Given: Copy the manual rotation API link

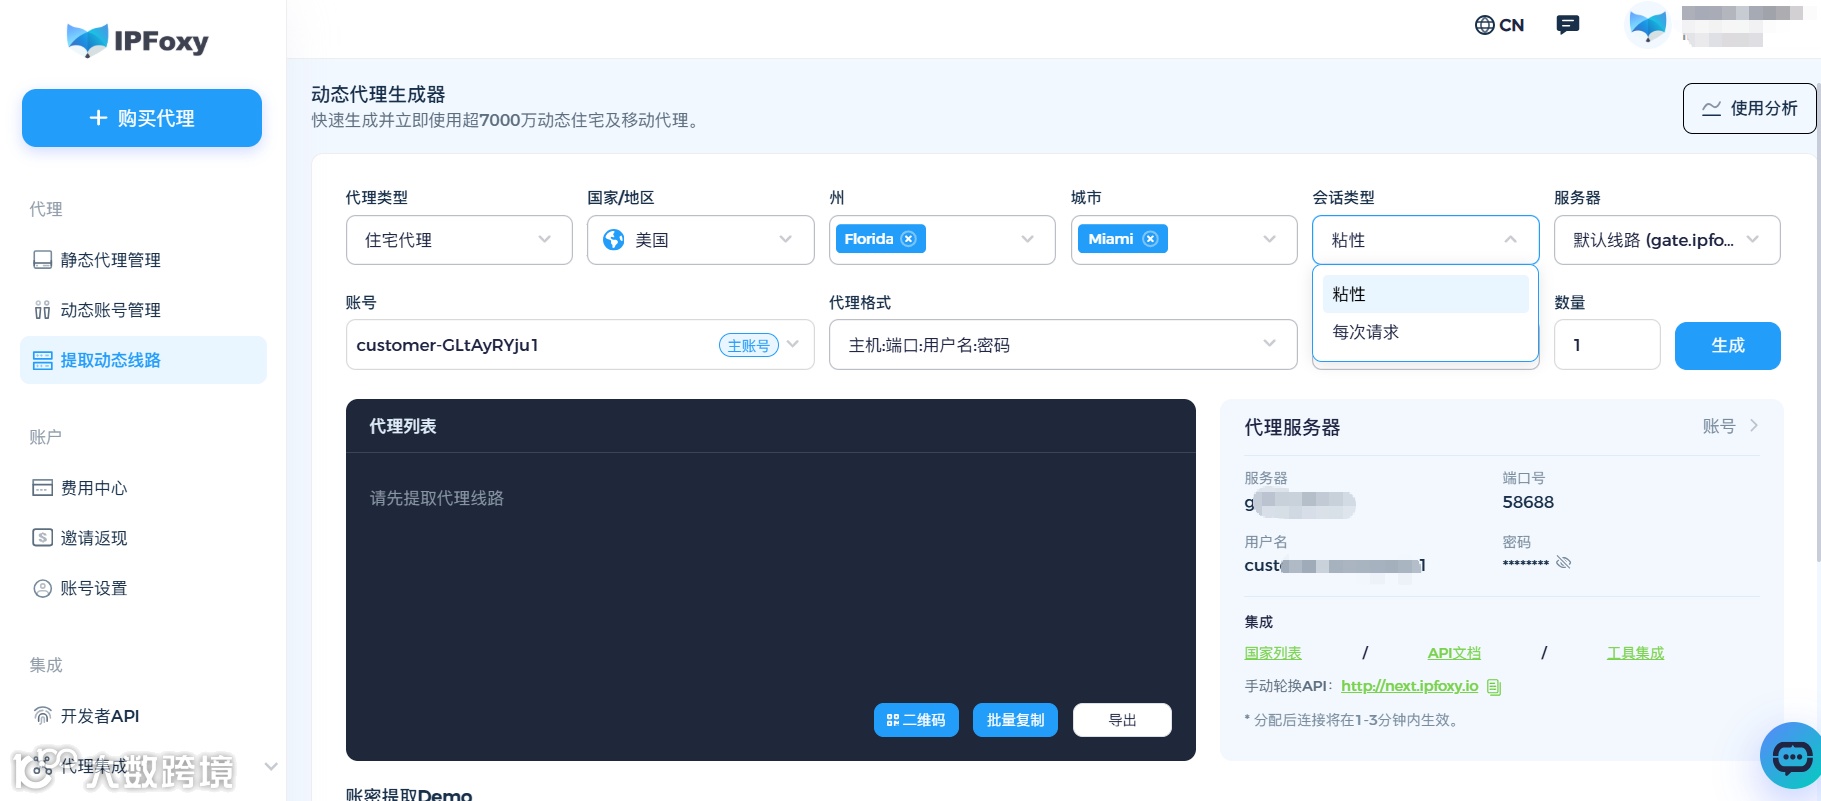Looking at the screenshot, I should tap(1494, 687).
